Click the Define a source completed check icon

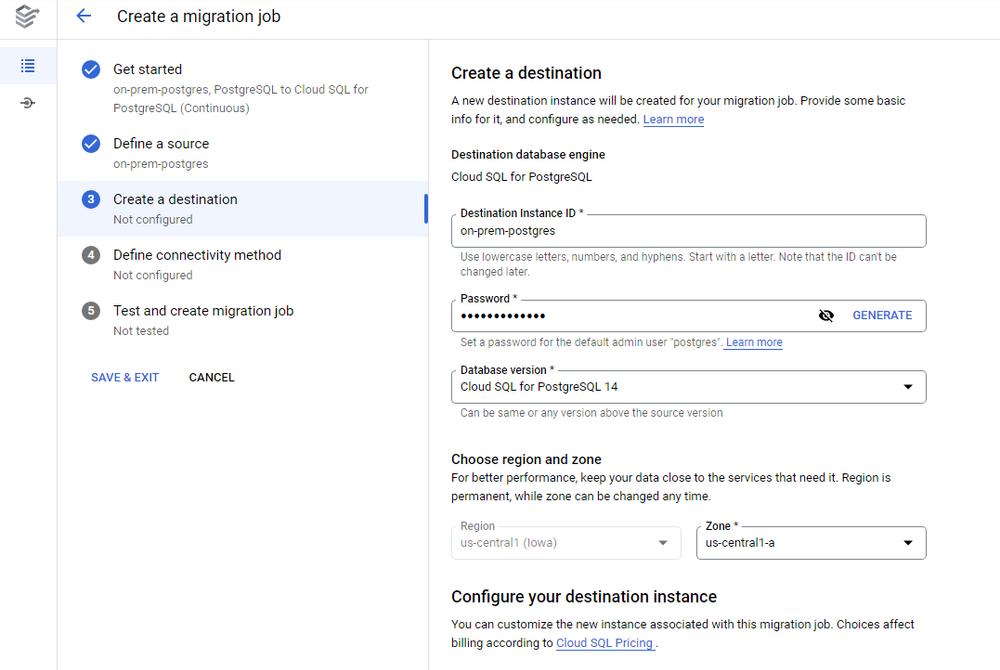coord(90,143)
